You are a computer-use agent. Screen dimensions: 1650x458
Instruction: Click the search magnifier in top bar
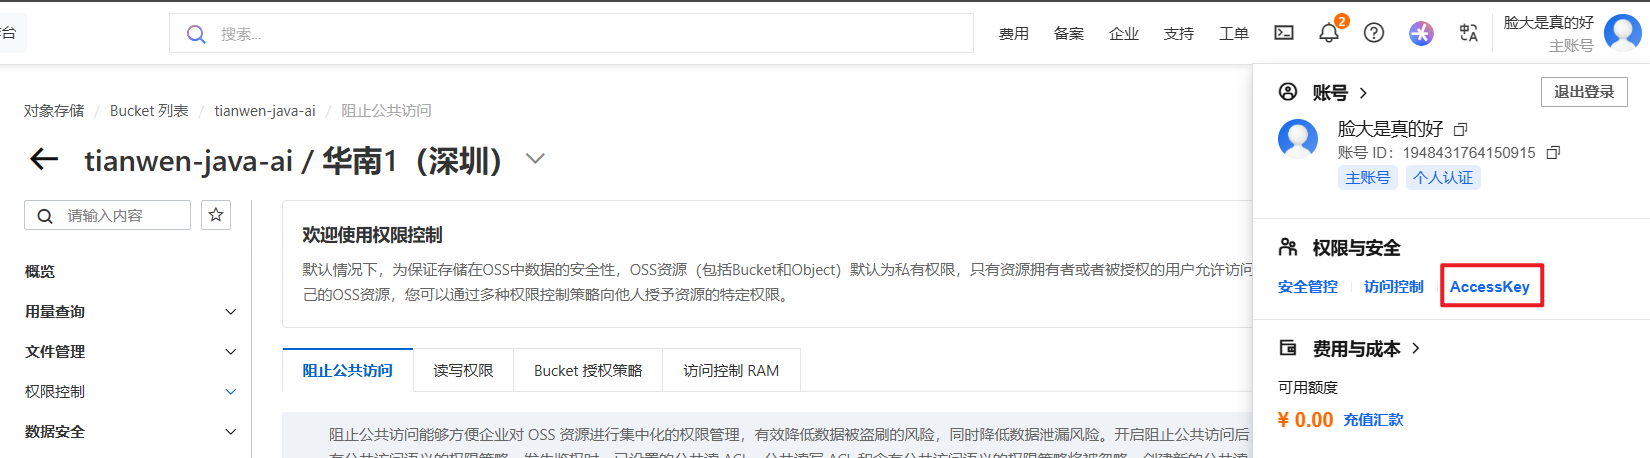click(x=197, y=34)
